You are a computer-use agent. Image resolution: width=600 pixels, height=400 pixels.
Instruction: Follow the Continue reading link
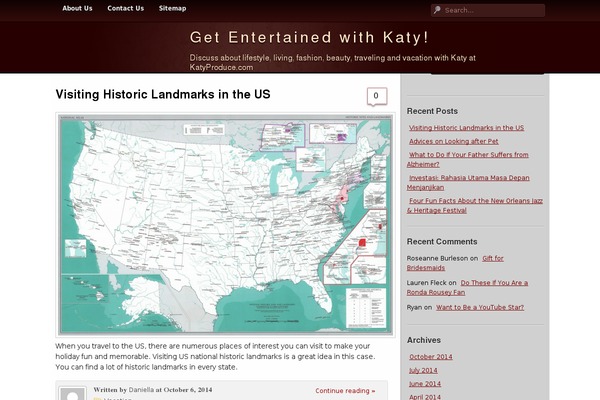pyautogui.click(x=345, y=390)
